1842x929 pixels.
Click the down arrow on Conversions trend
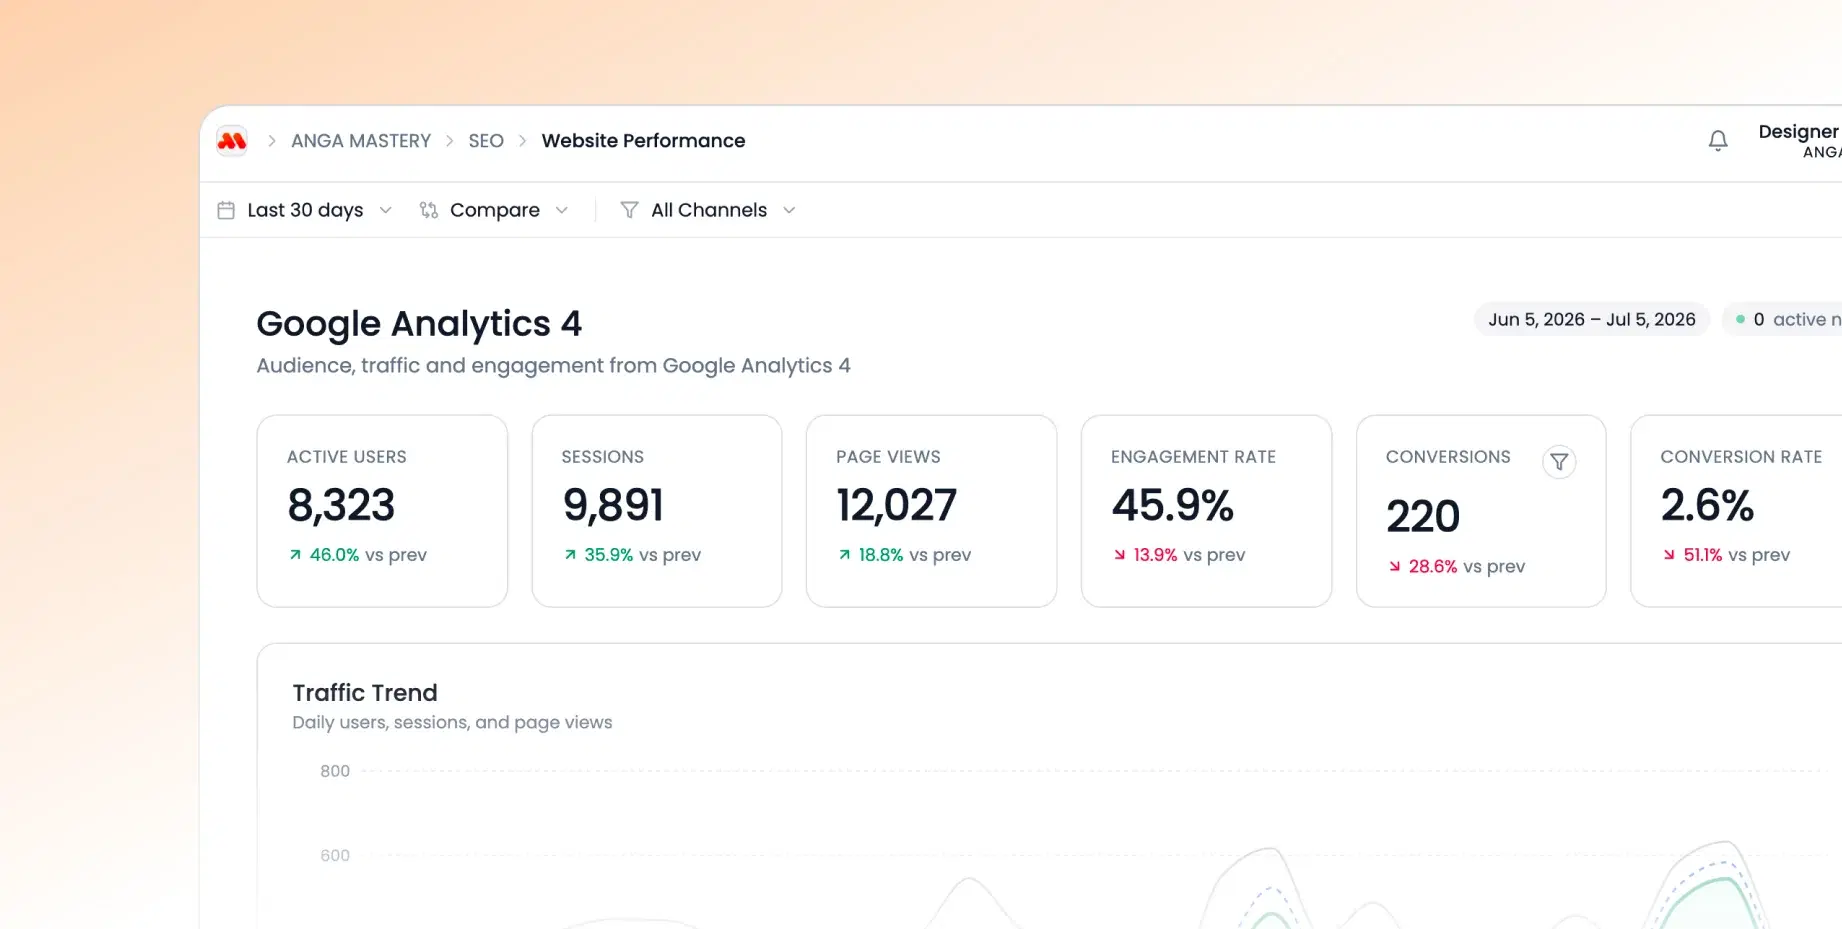[1395, 567]
